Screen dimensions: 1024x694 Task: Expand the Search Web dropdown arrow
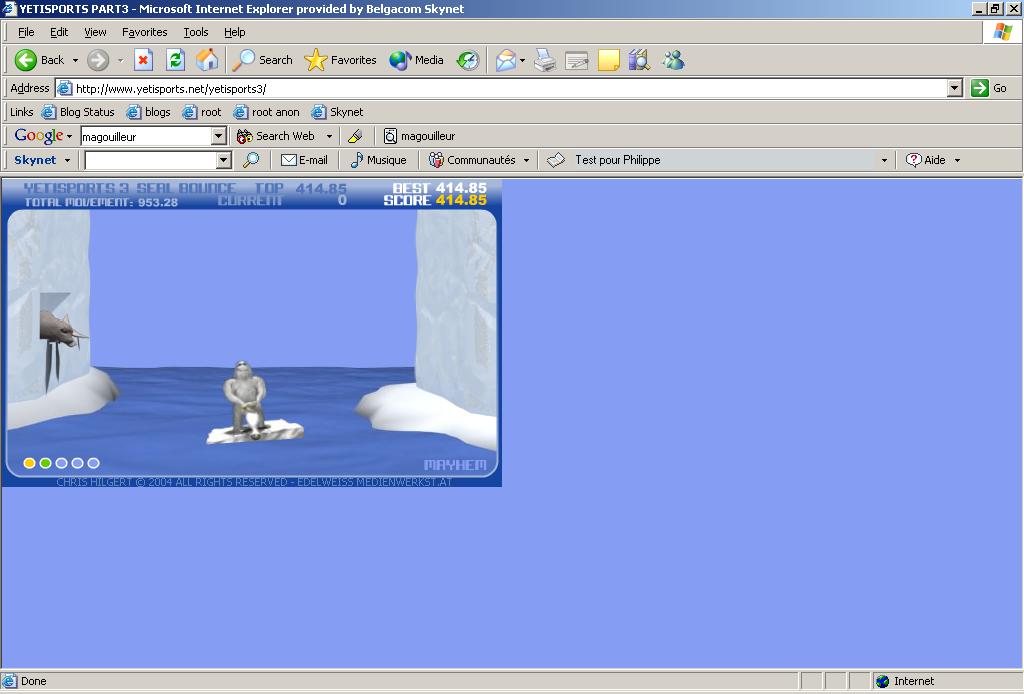coord(329,136)
